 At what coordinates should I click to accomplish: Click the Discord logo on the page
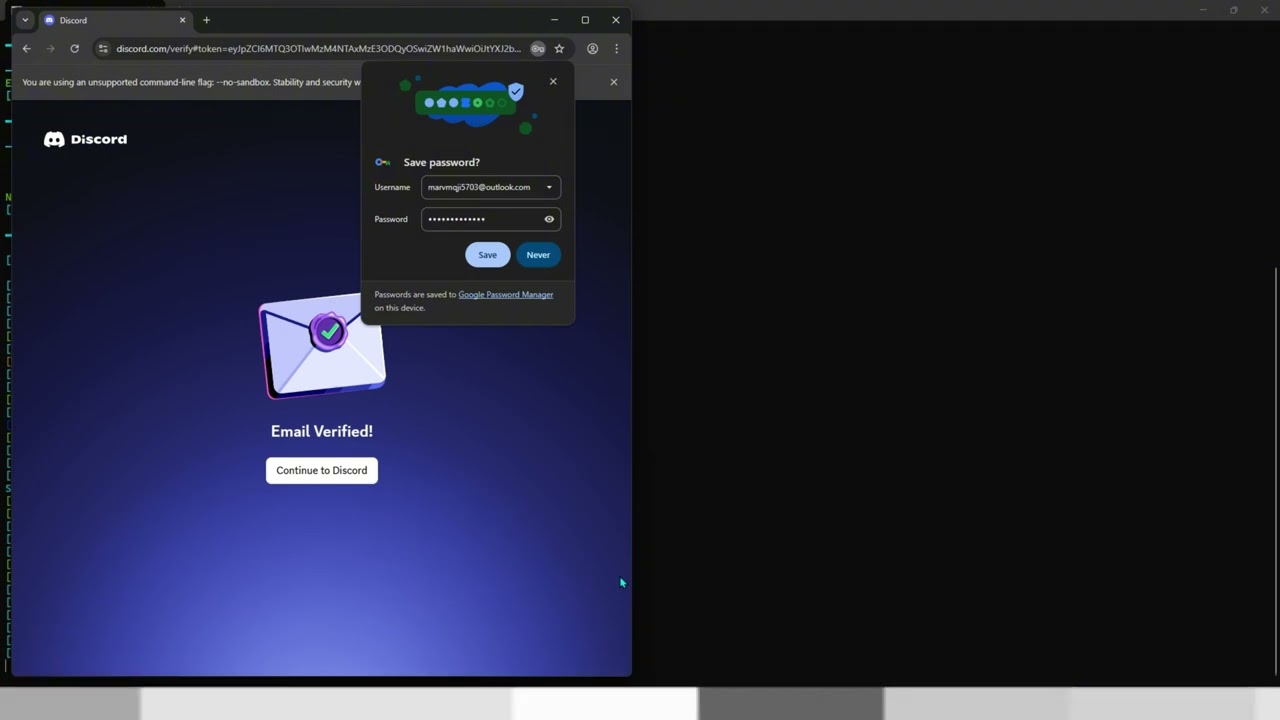pyautogui.click(x=86, y=139)
